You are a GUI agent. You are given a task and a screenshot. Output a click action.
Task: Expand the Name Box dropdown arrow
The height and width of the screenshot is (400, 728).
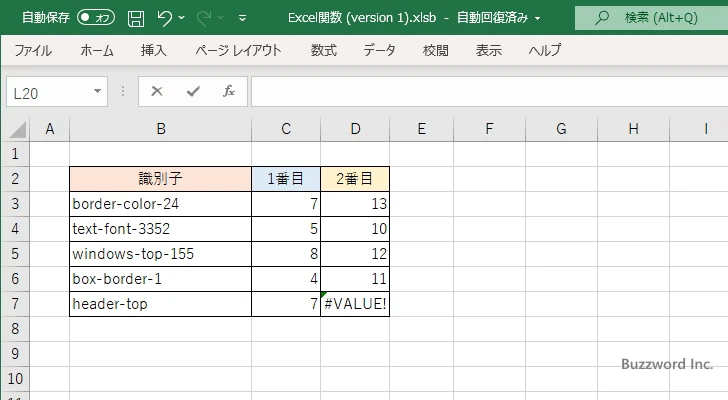pyautogui.click(x=98, y=91)
